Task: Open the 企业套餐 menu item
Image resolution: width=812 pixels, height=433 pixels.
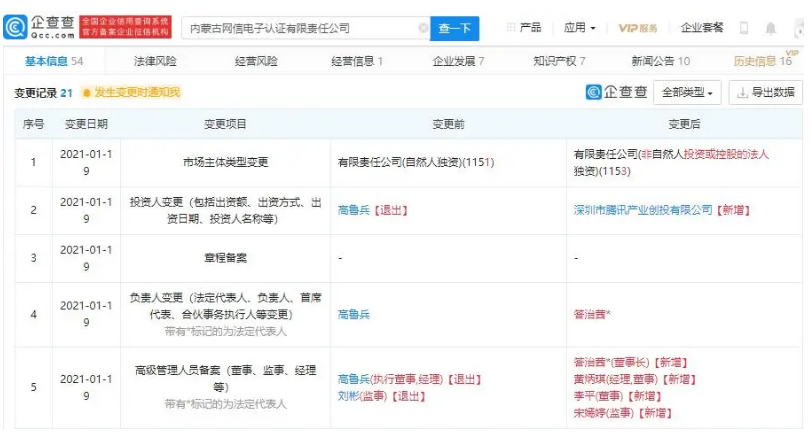Action: (x=701, y=28)
